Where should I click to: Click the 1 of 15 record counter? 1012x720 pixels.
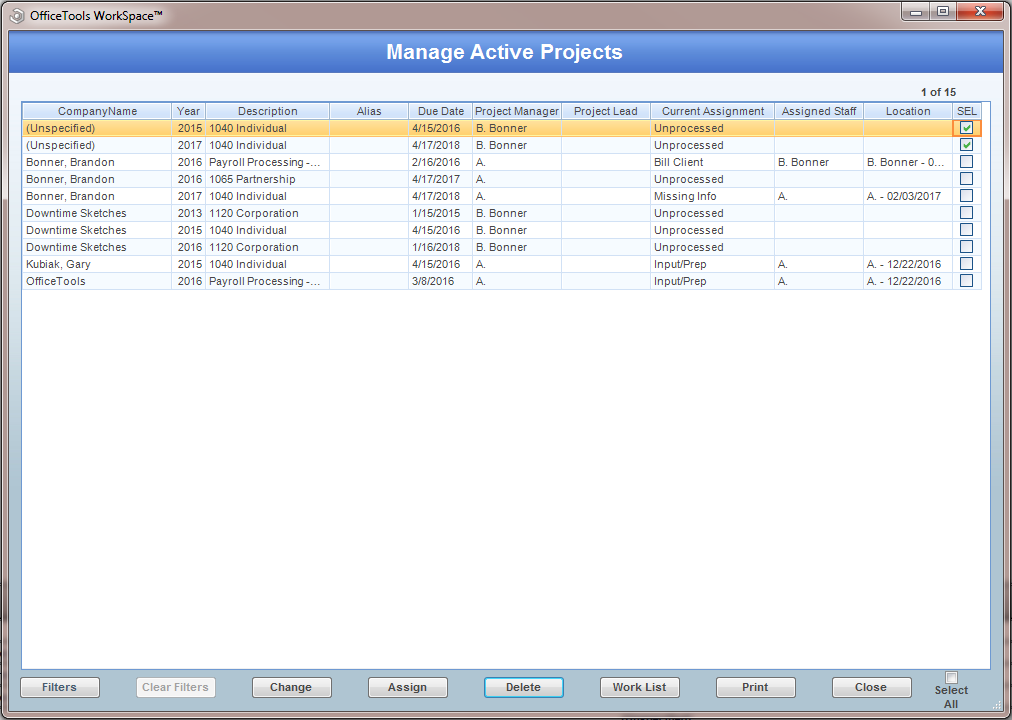(938, 92)
